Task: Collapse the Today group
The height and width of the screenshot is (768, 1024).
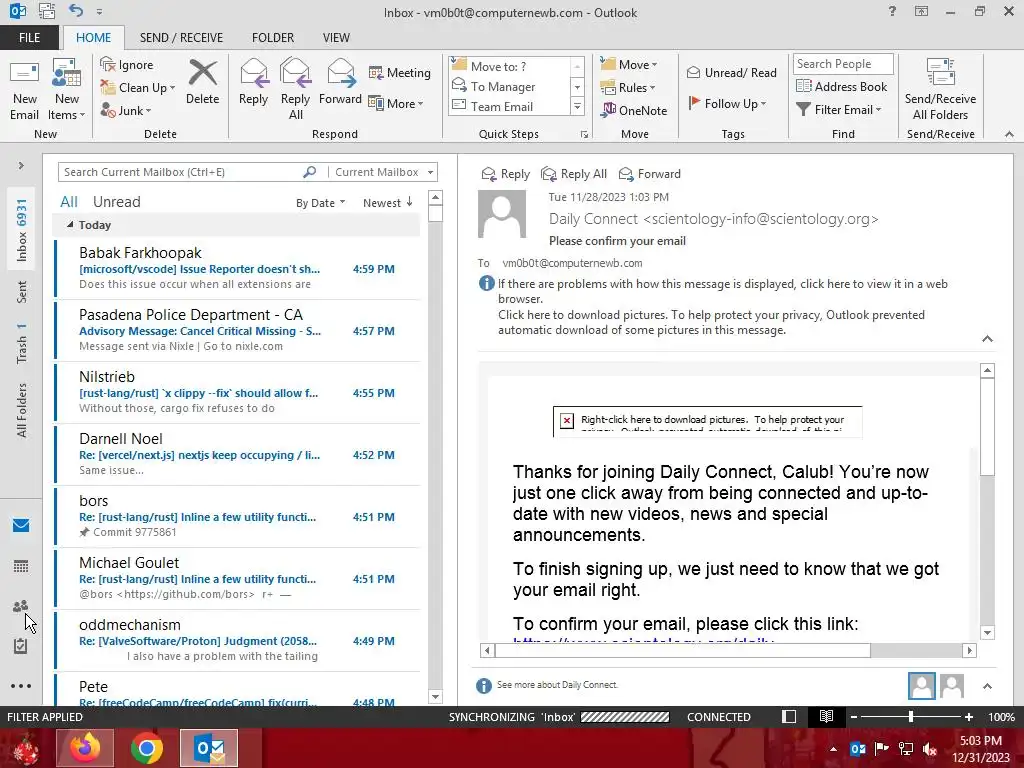Action: [x=70, y=225]
